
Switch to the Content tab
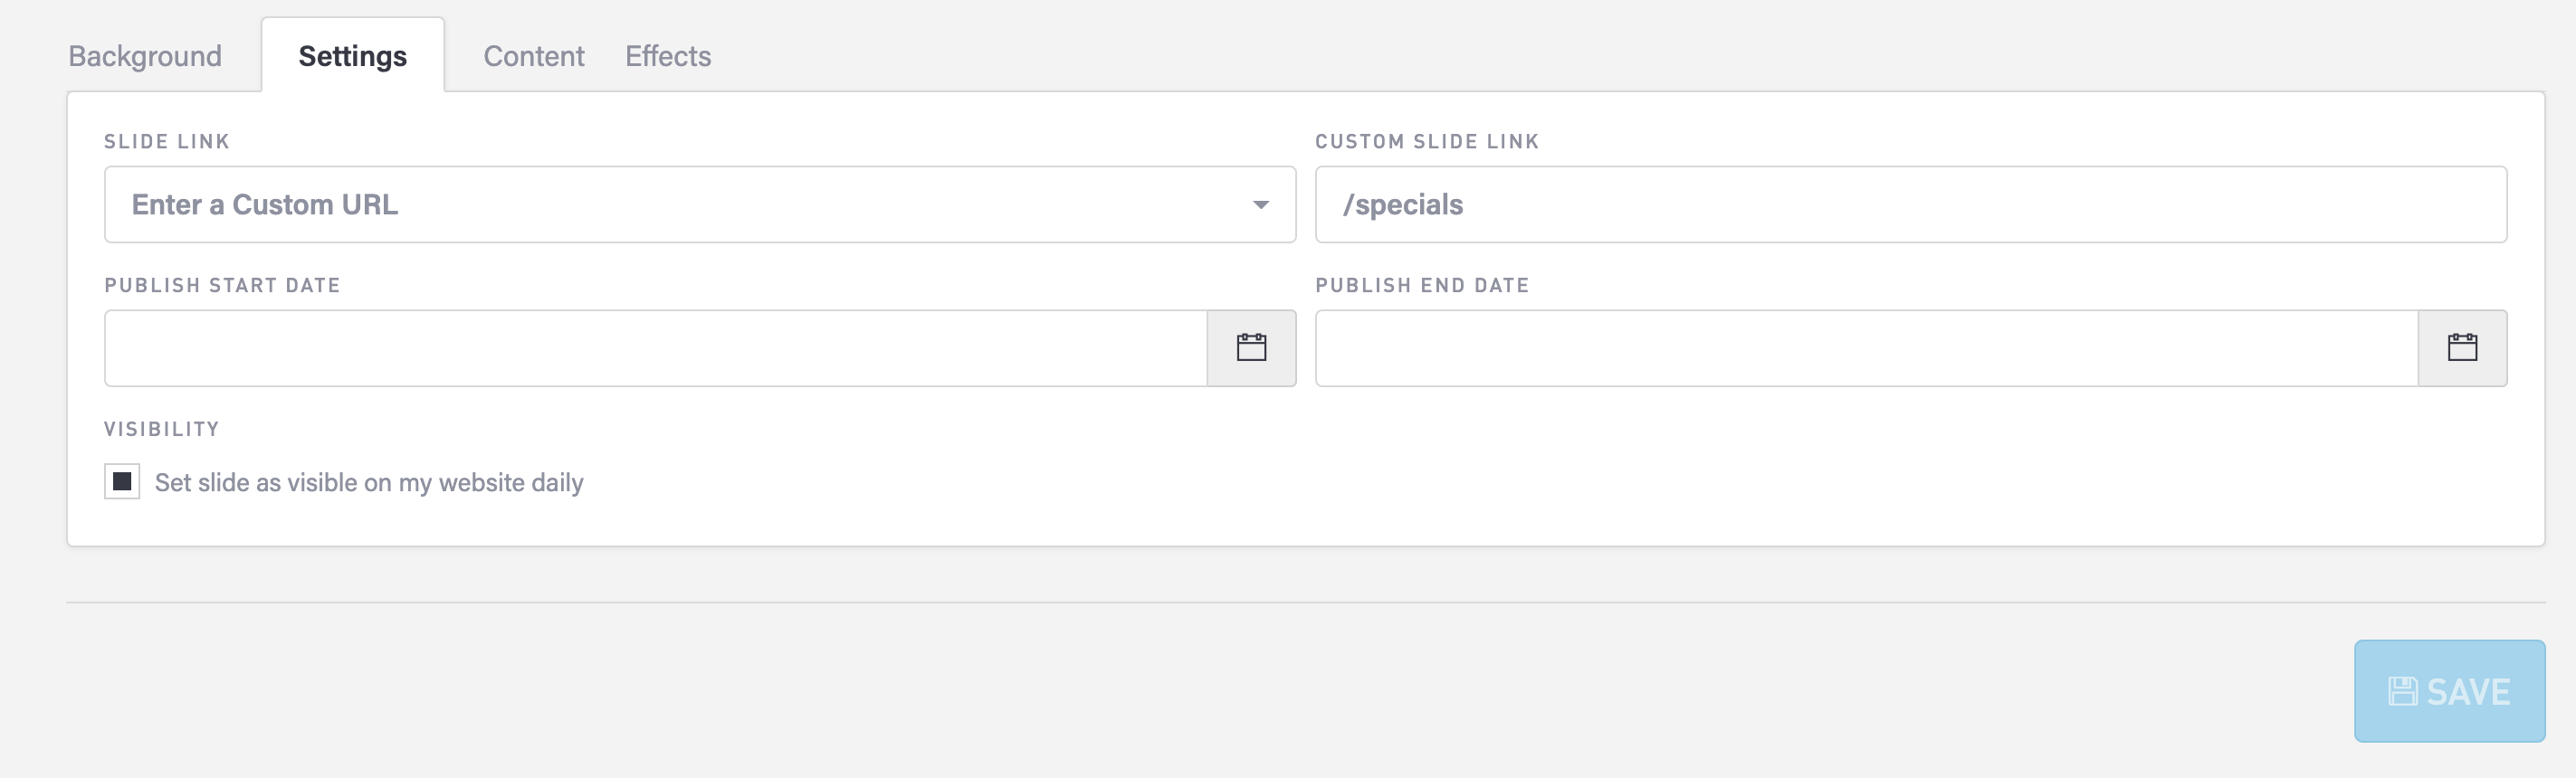(533, 56)
